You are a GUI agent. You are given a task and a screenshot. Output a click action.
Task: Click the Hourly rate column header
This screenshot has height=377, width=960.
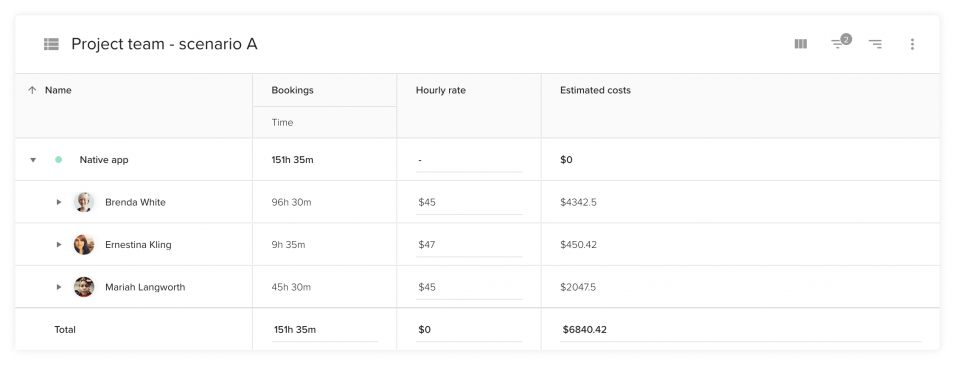pos(440,90)
